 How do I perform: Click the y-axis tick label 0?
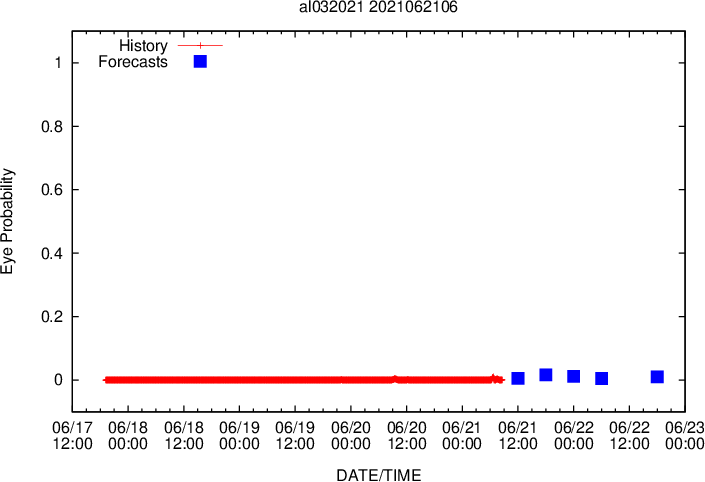[58, 380]
